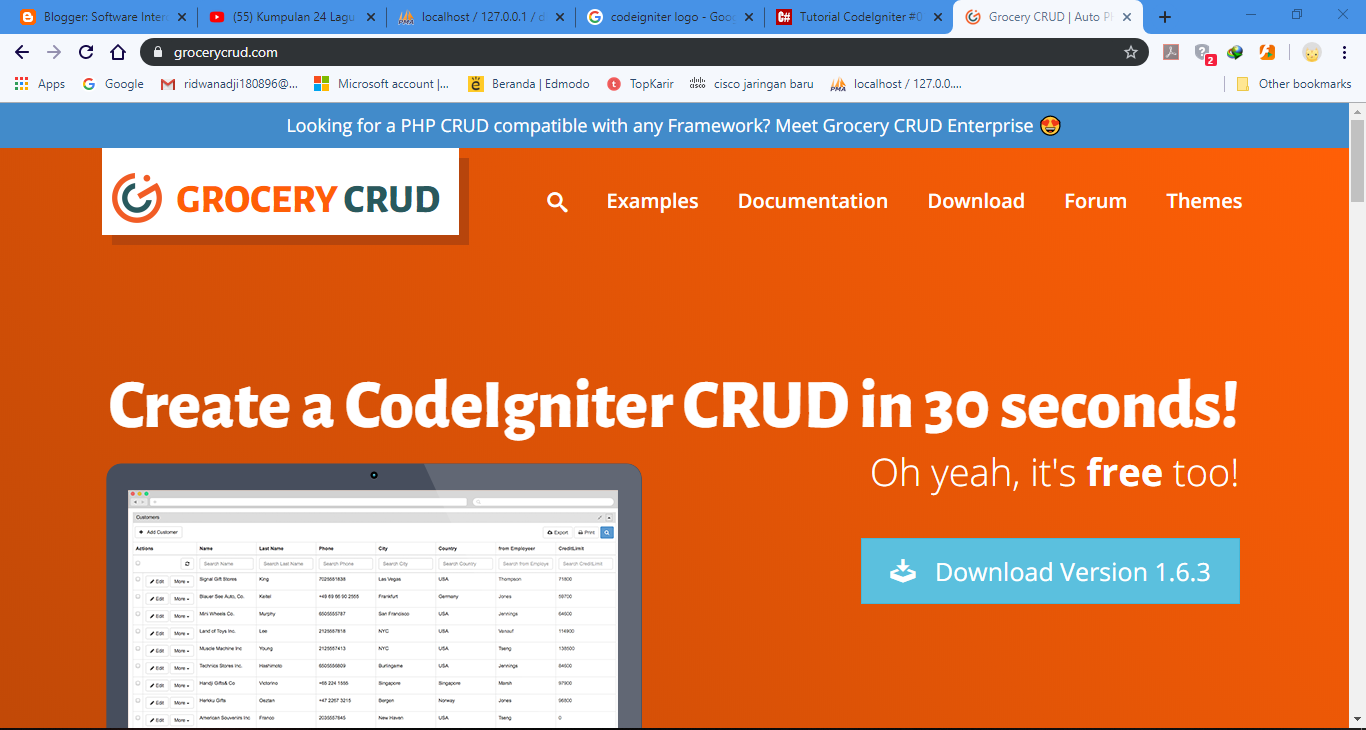Open the Themes menu item
This screenshot has width=1366, height=730.
click(1204, 201)
